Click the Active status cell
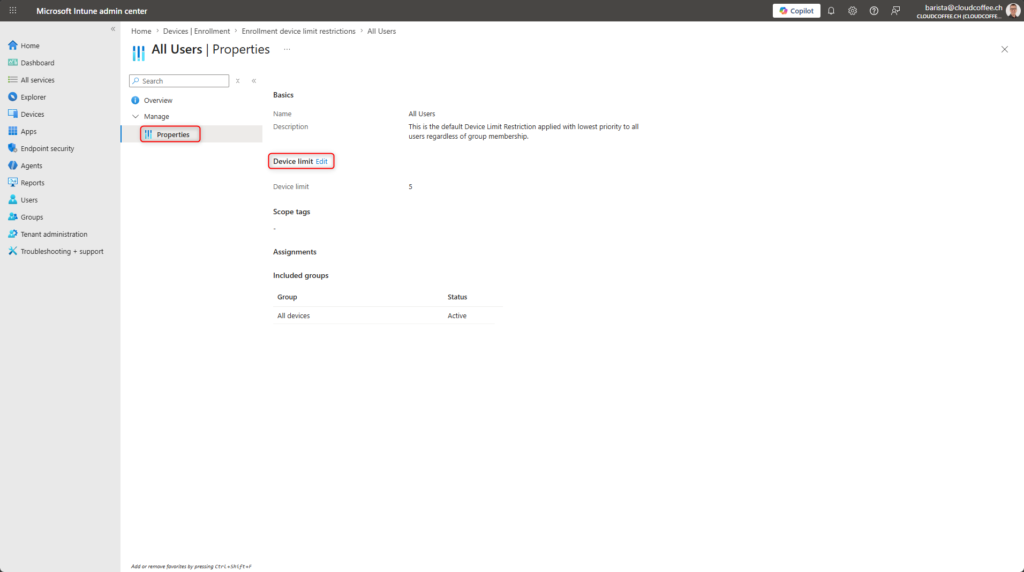Viewport: 1024px width, 572px height. pos(457,316)
